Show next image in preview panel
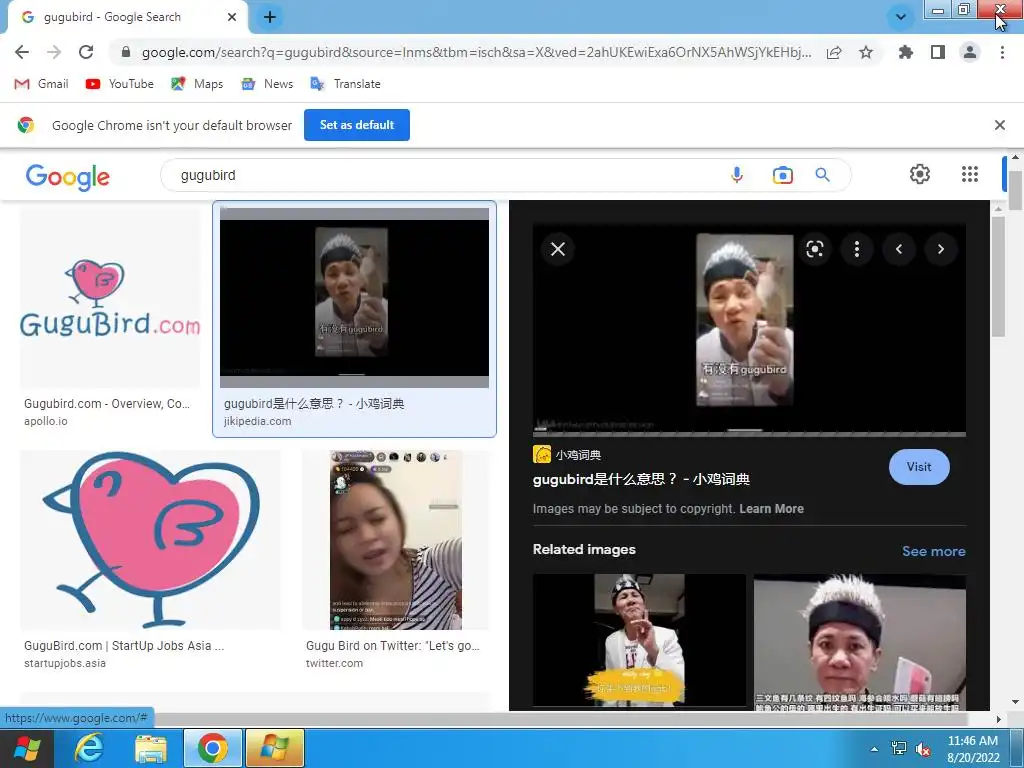Image resolution: width=1024 pixels, height=768 pixels. (940, 249)
